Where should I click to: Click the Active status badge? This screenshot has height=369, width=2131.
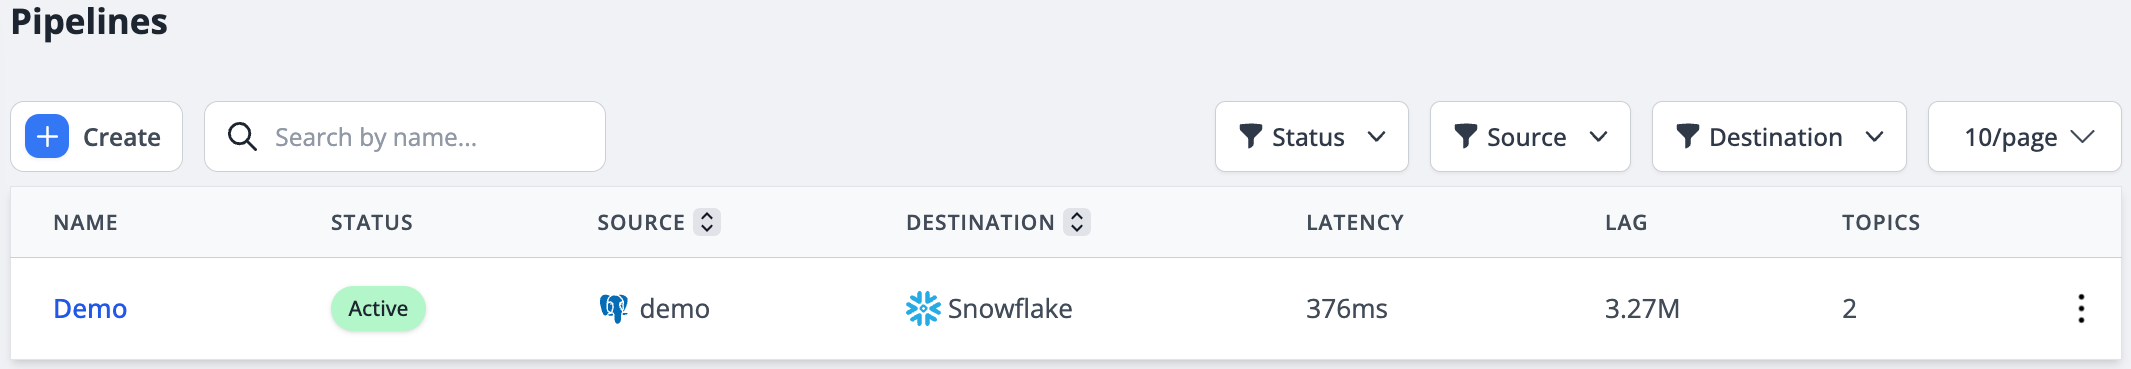point(378,308)
